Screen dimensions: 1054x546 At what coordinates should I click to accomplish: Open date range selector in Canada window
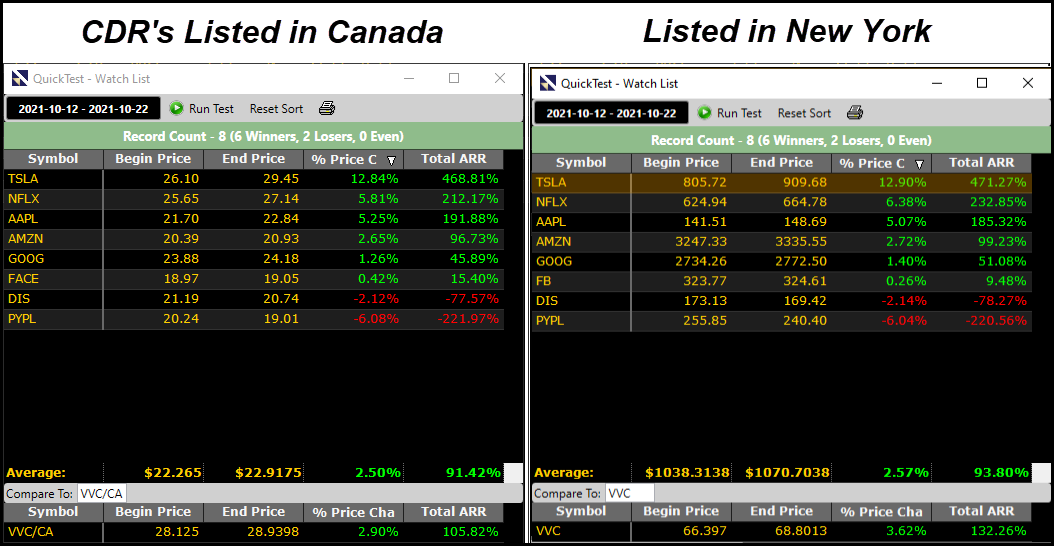[83, 108]
